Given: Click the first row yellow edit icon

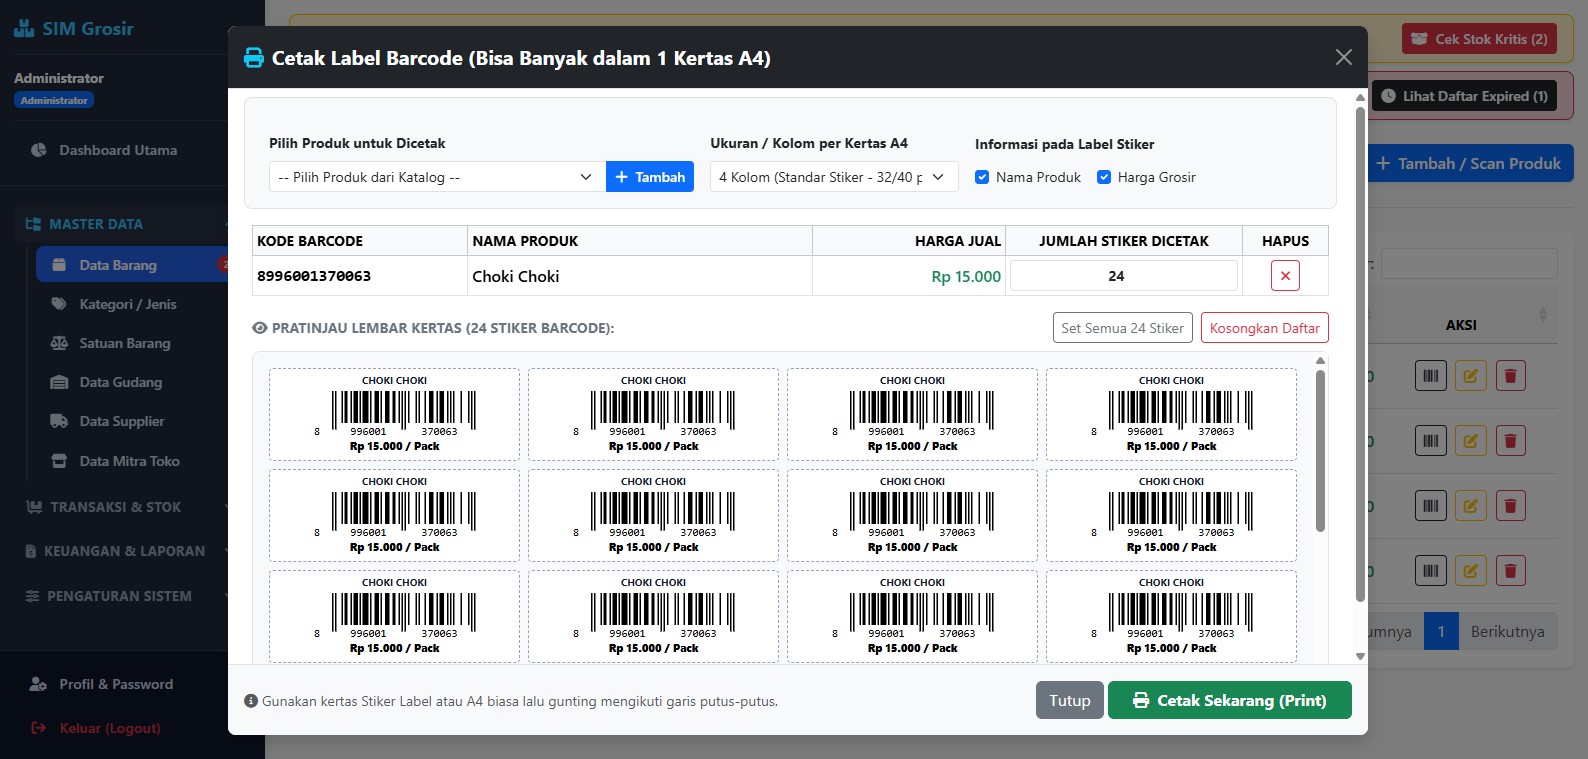Looking at the screenshot, I should point(1470,376).
